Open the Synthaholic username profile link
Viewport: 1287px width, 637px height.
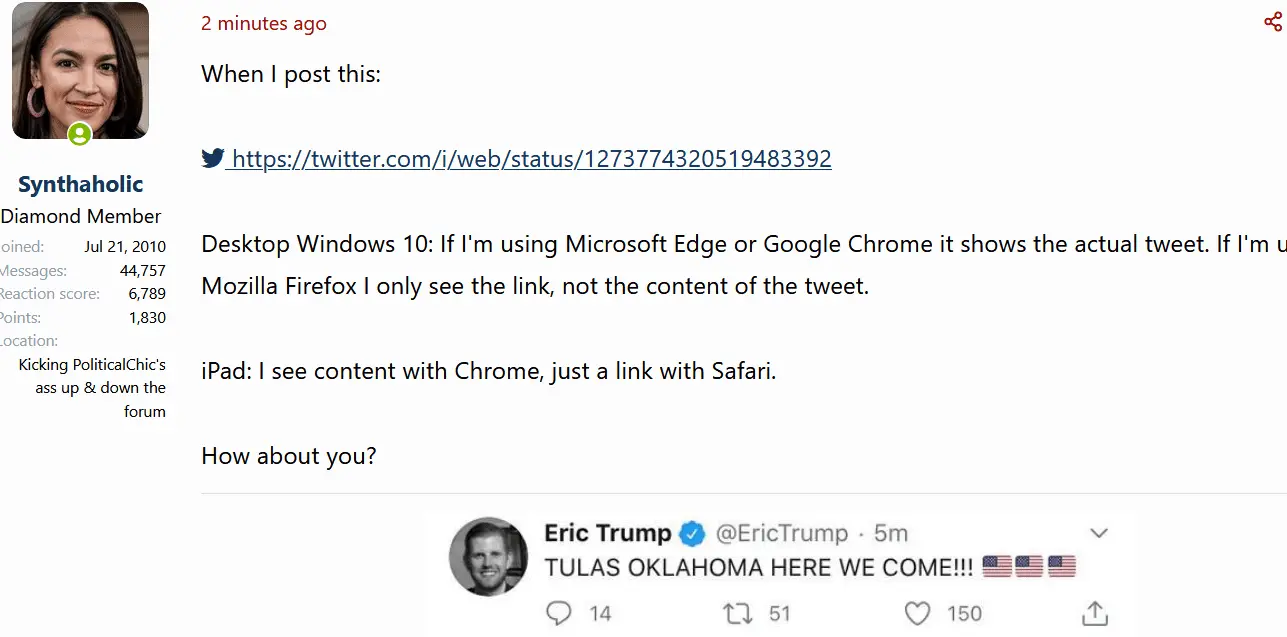tap(81, 184)
